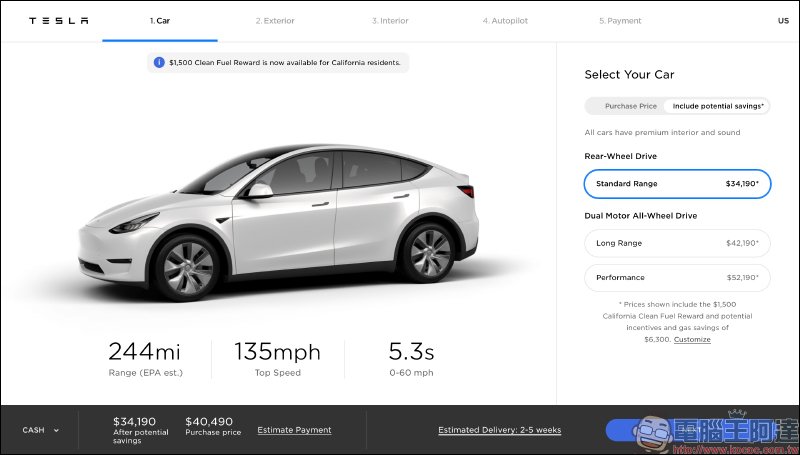
Task: Click the blue info icon in the banner
Action: (x=158, y=62)
